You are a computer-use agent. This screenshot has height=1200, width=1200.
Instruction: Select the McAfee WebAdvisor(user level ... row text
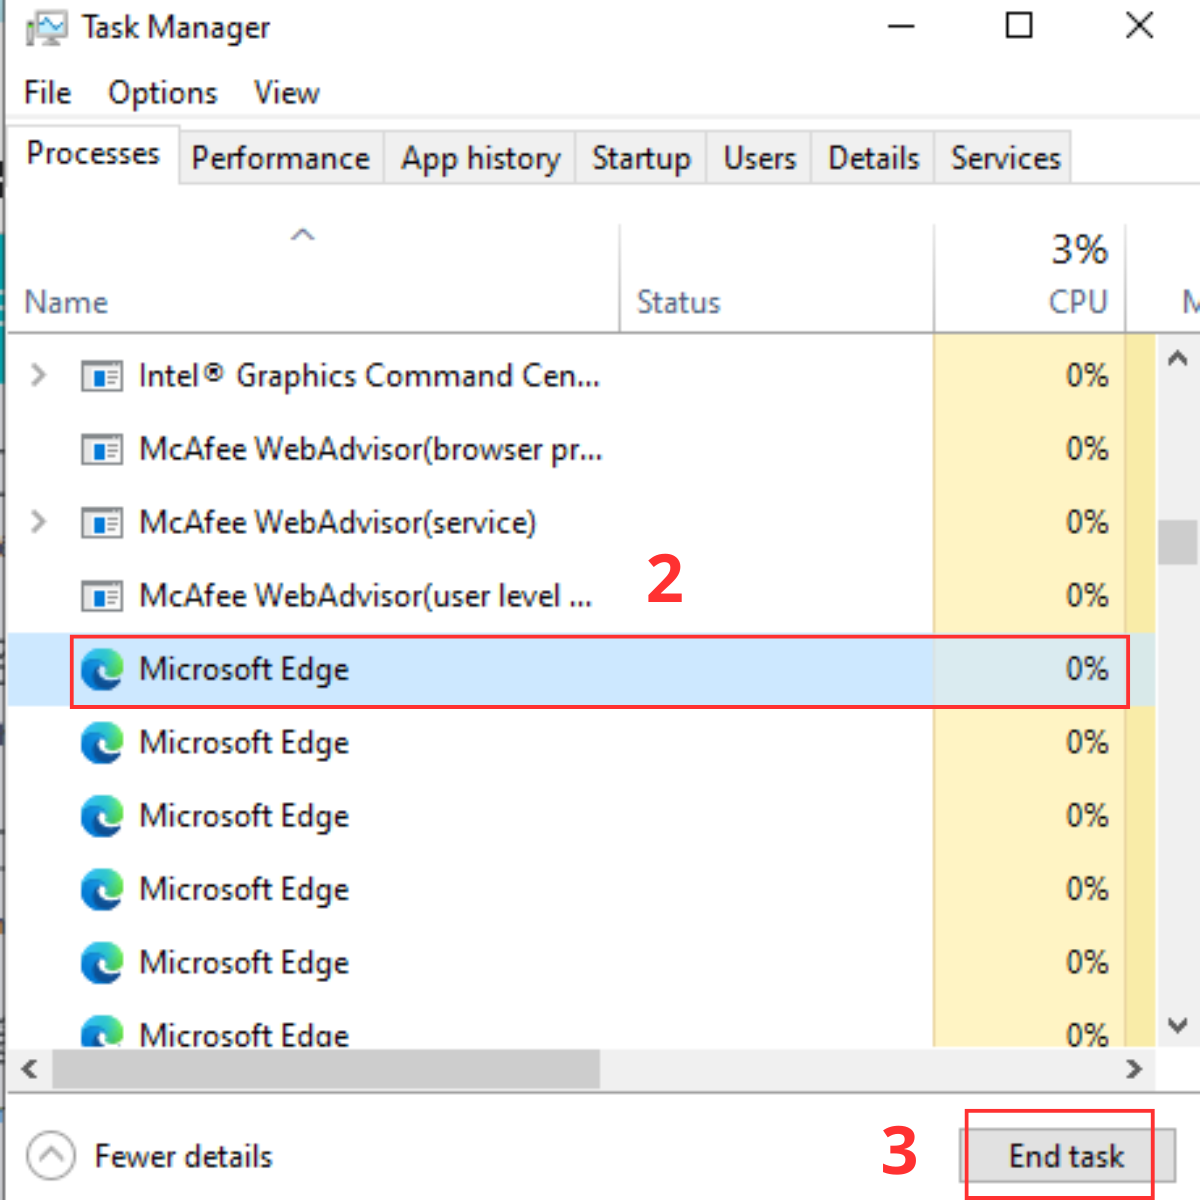[365, 597]
